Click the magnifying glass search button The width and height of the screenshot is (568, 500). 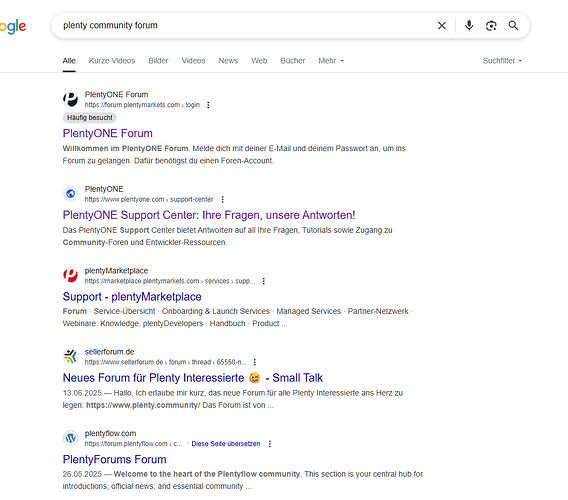pos(513,25)
